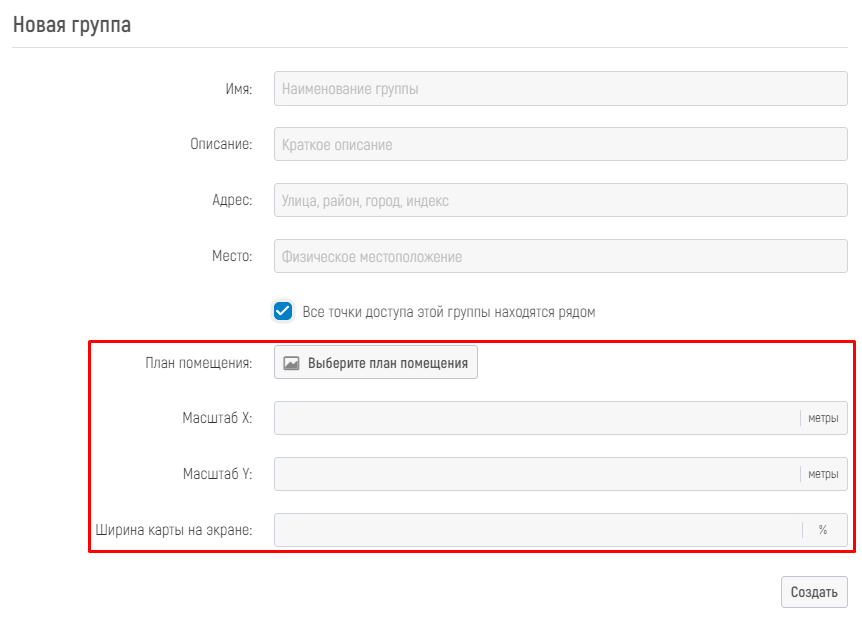Click Выберите план помещения button
This screenshot has height=618, width=862.
375,362
